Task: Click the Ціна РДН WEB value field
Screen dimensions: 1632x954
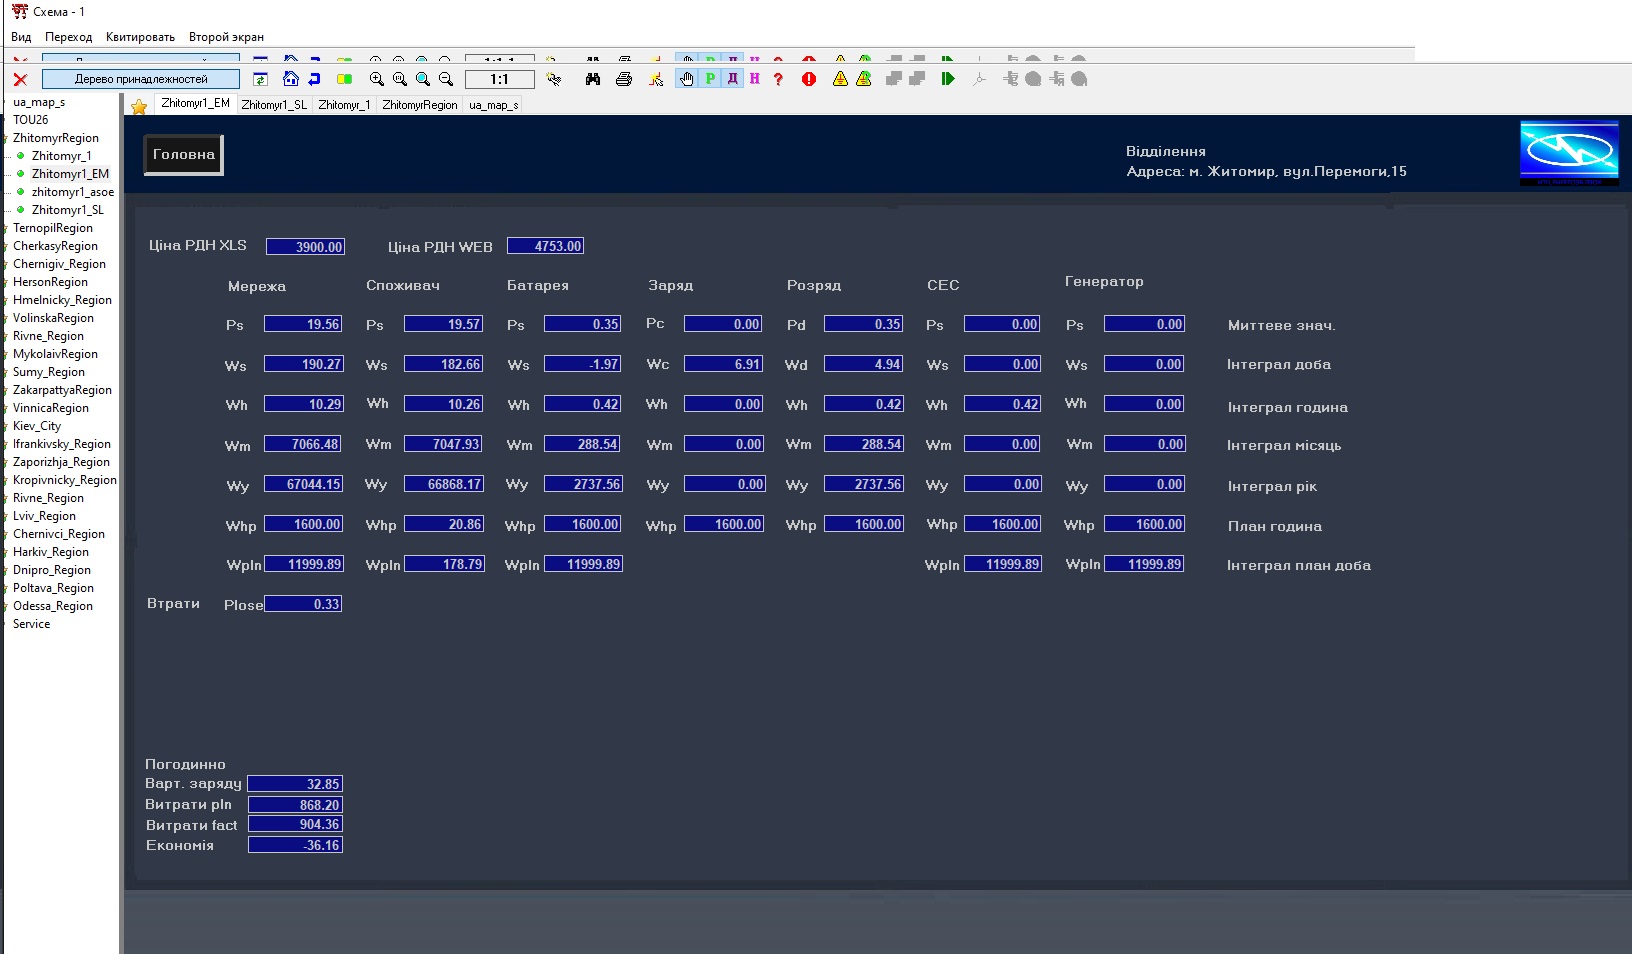Action: click(546, 246)
